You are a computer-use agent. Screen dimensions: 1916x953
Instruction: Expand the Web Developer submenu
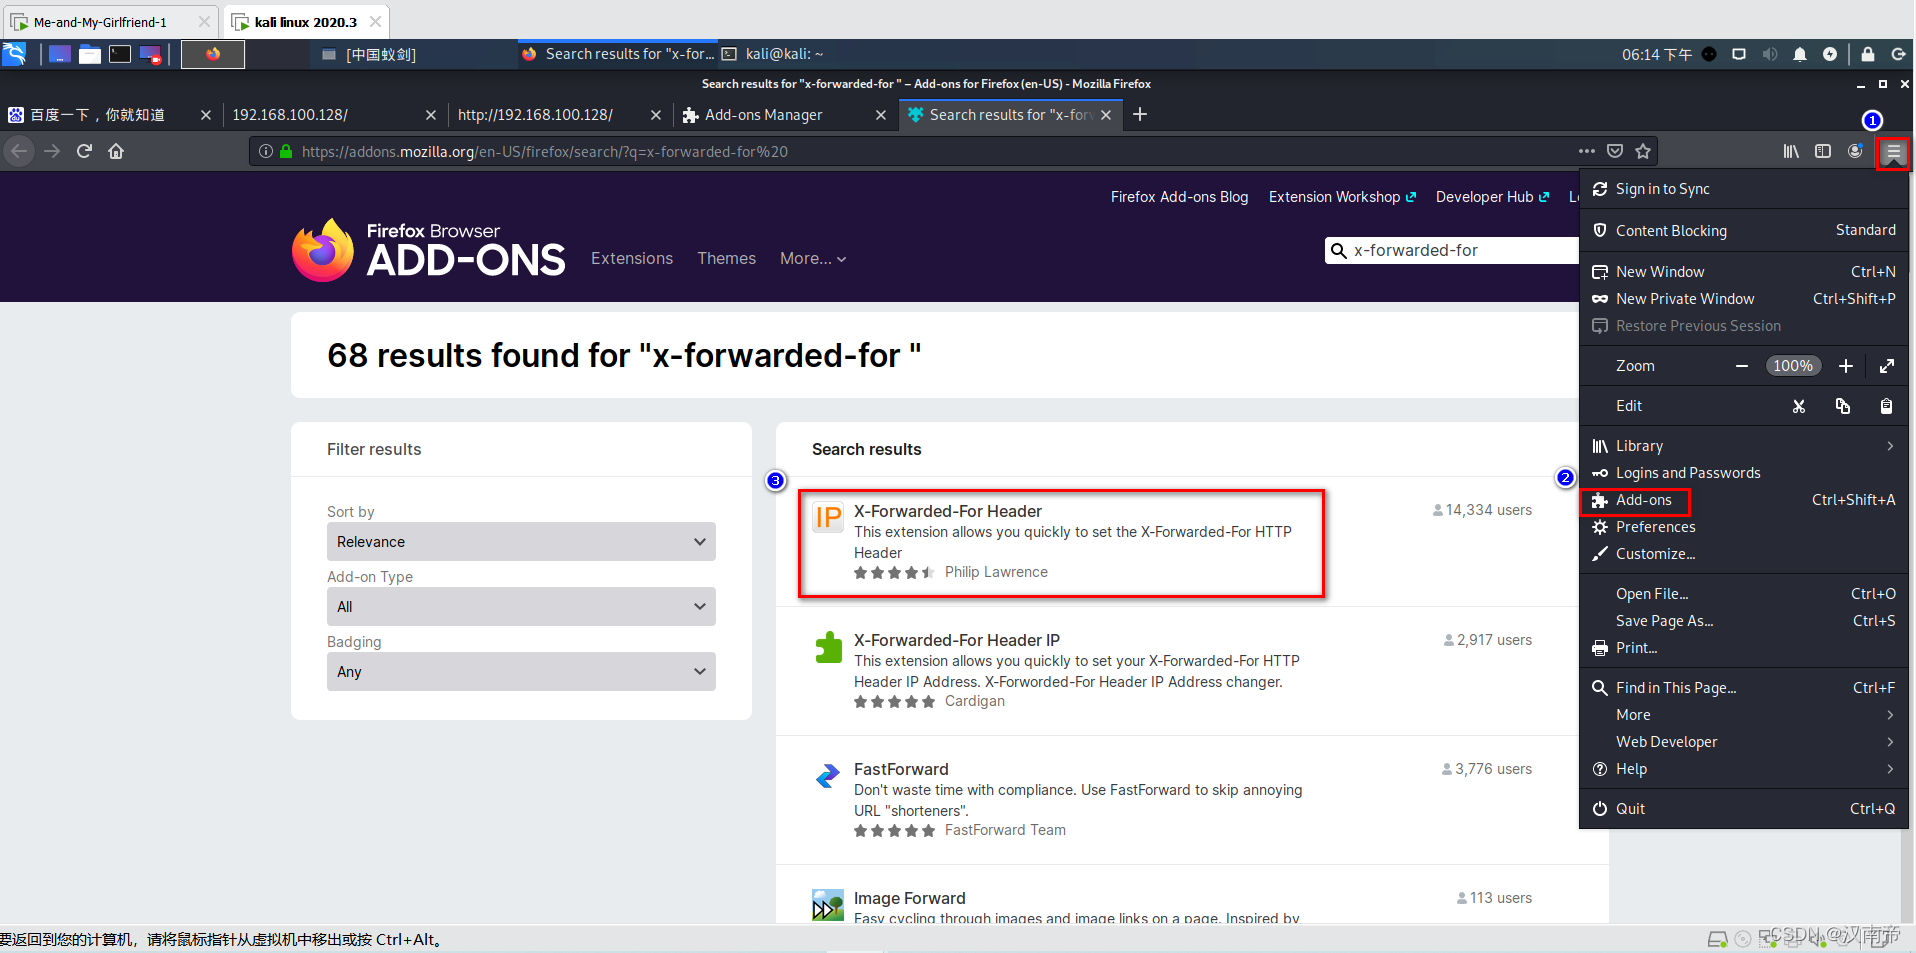point(1744,742)
